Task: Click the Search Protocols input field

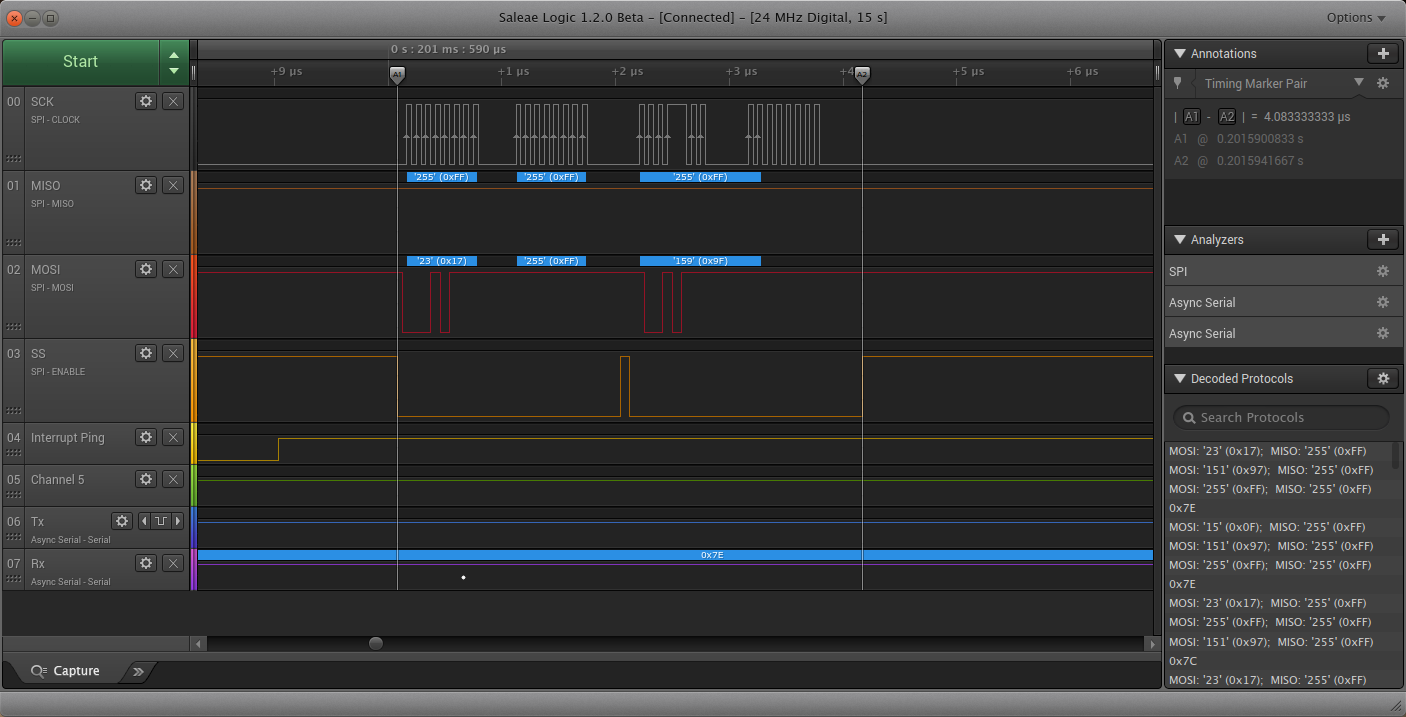Action: (1281, 418)
